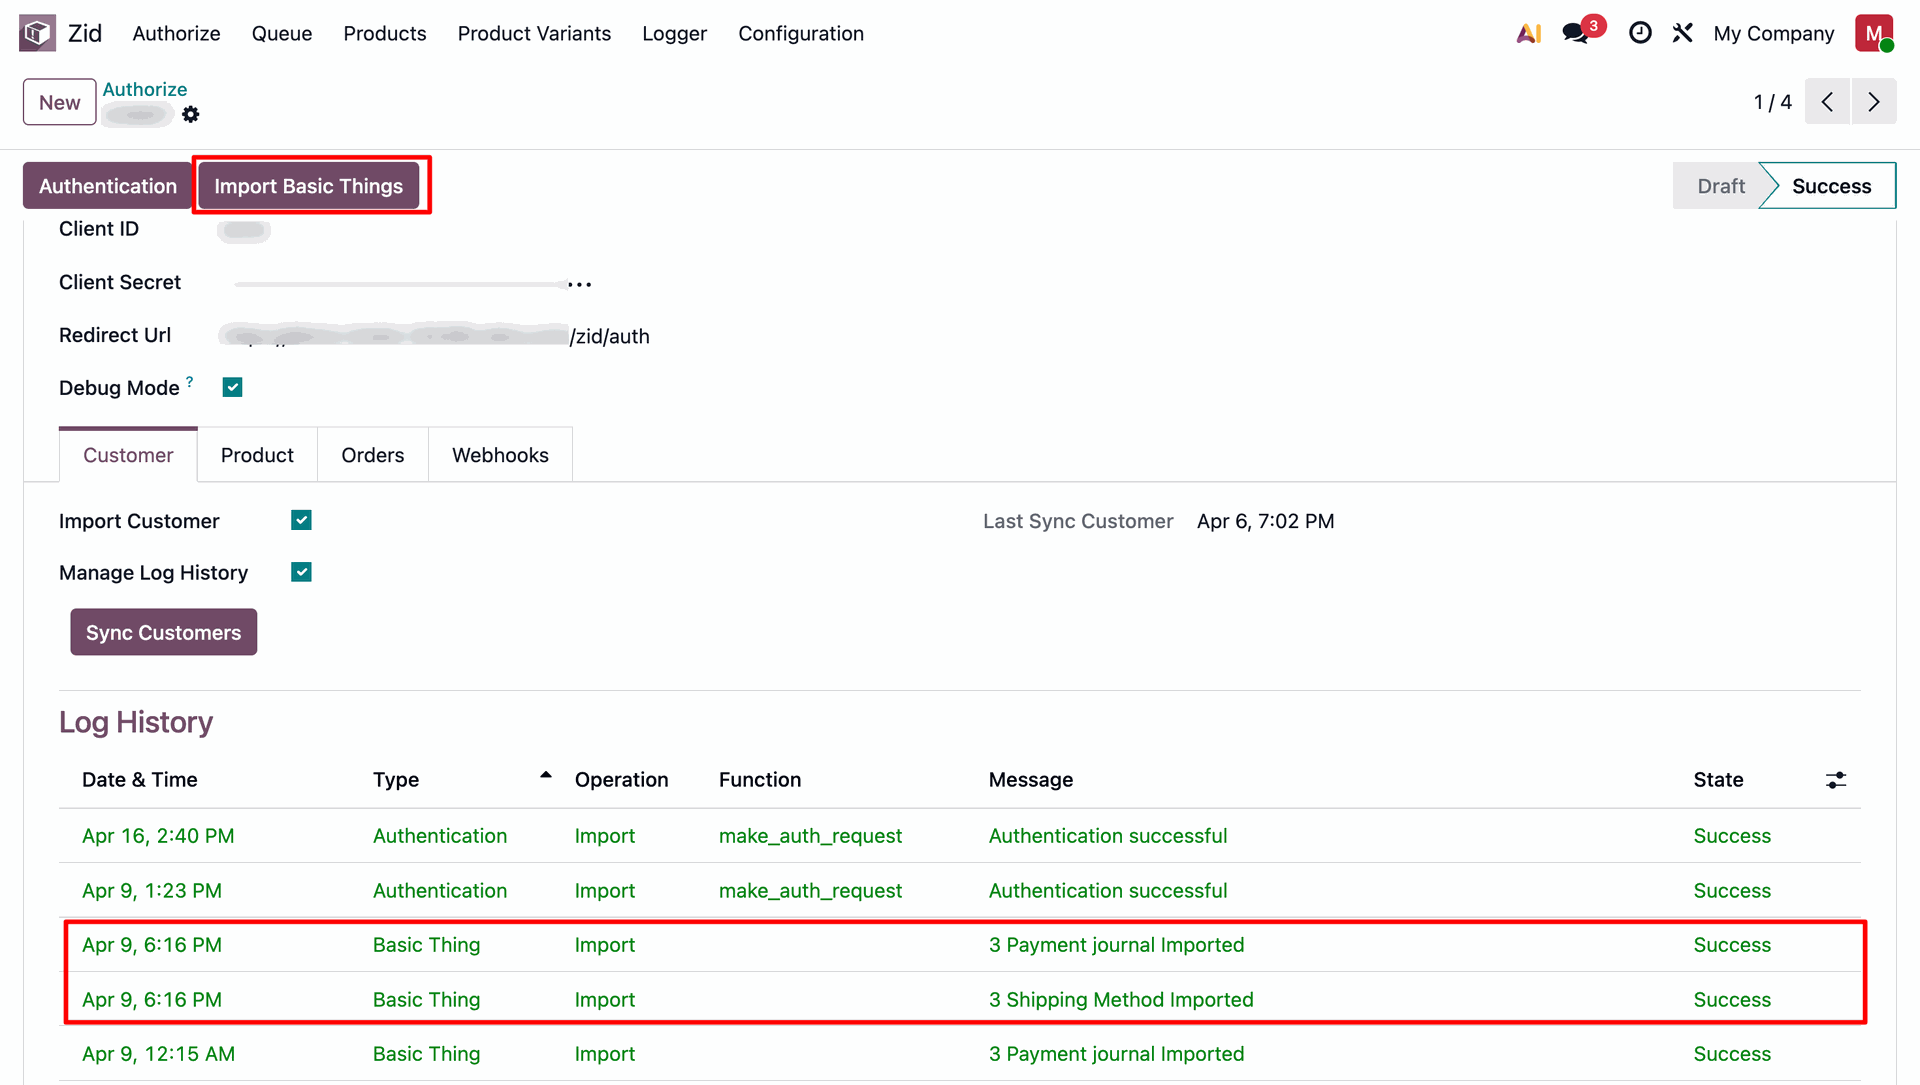Sort by the Message column header
Viewport: 1920px width, 1085px height.
(x=1031, y=780)
